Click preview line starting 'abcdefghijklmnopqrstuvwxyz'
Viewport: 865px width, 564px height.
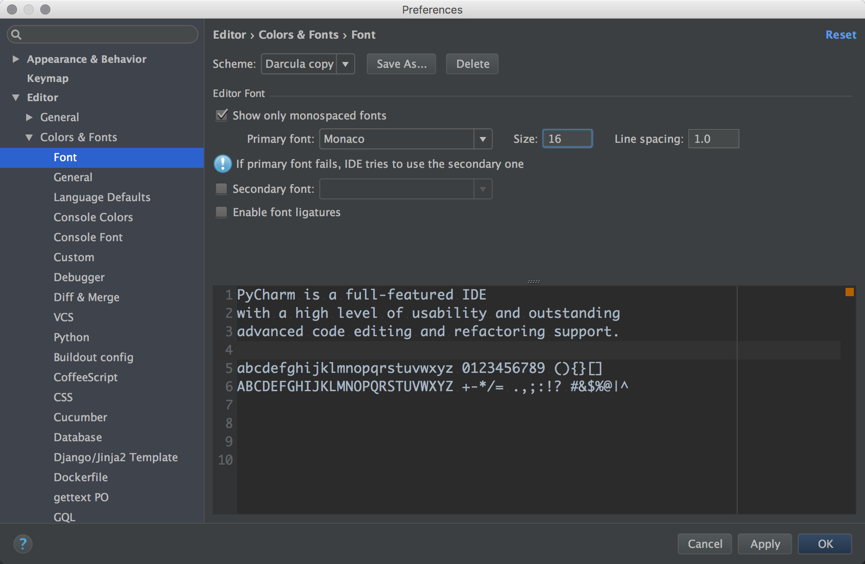pyautogui.click(x=419, y=368)
